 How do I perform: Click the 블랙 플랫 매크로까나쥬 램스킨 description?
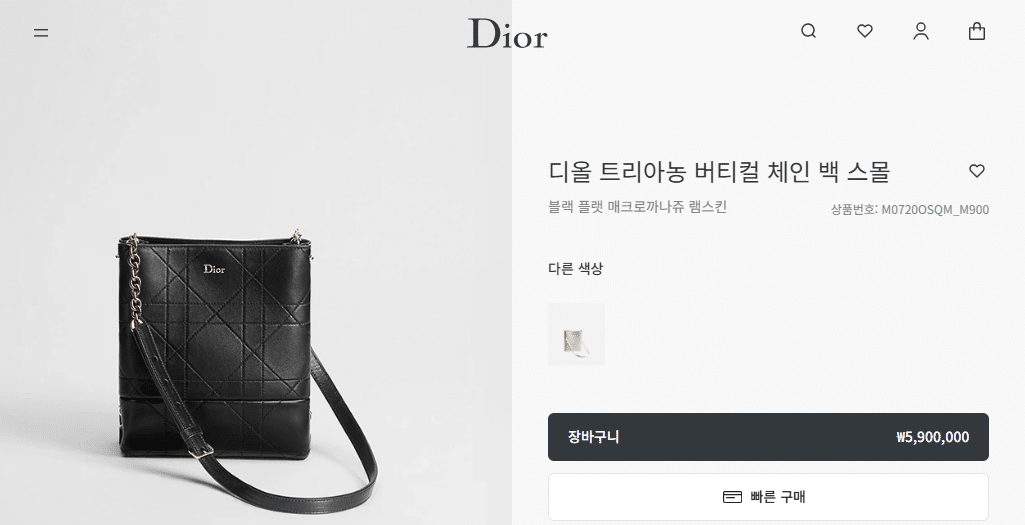click(637, 207)
